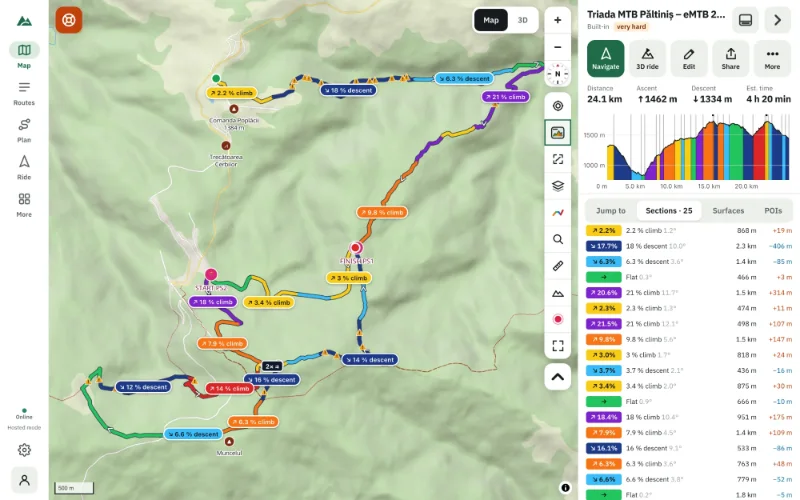Zoom in with the plus button

pos(558,20)
